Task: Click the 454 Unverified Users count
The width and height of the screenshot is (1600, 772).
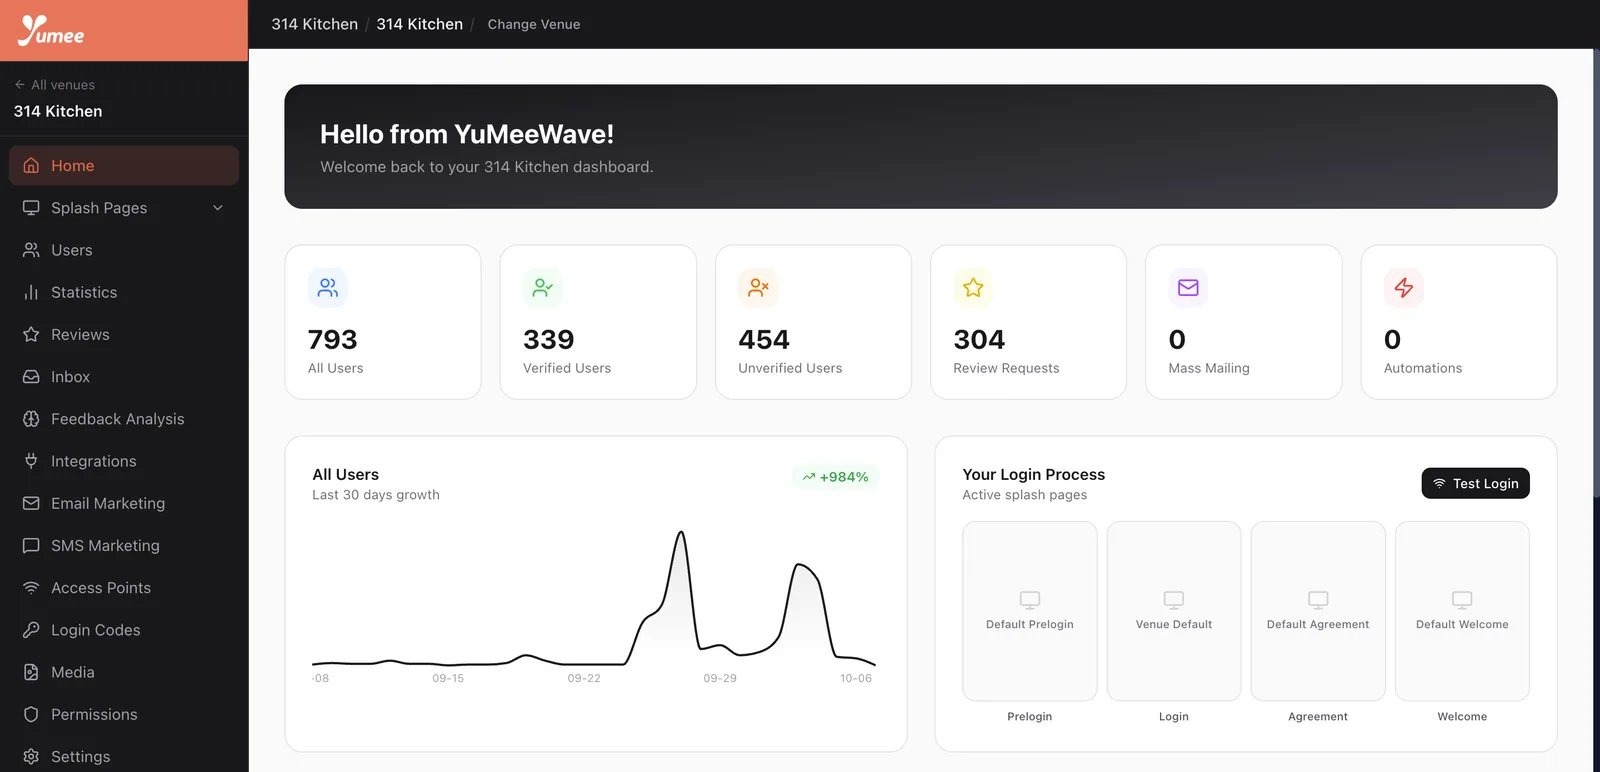Action: [764, 340]
